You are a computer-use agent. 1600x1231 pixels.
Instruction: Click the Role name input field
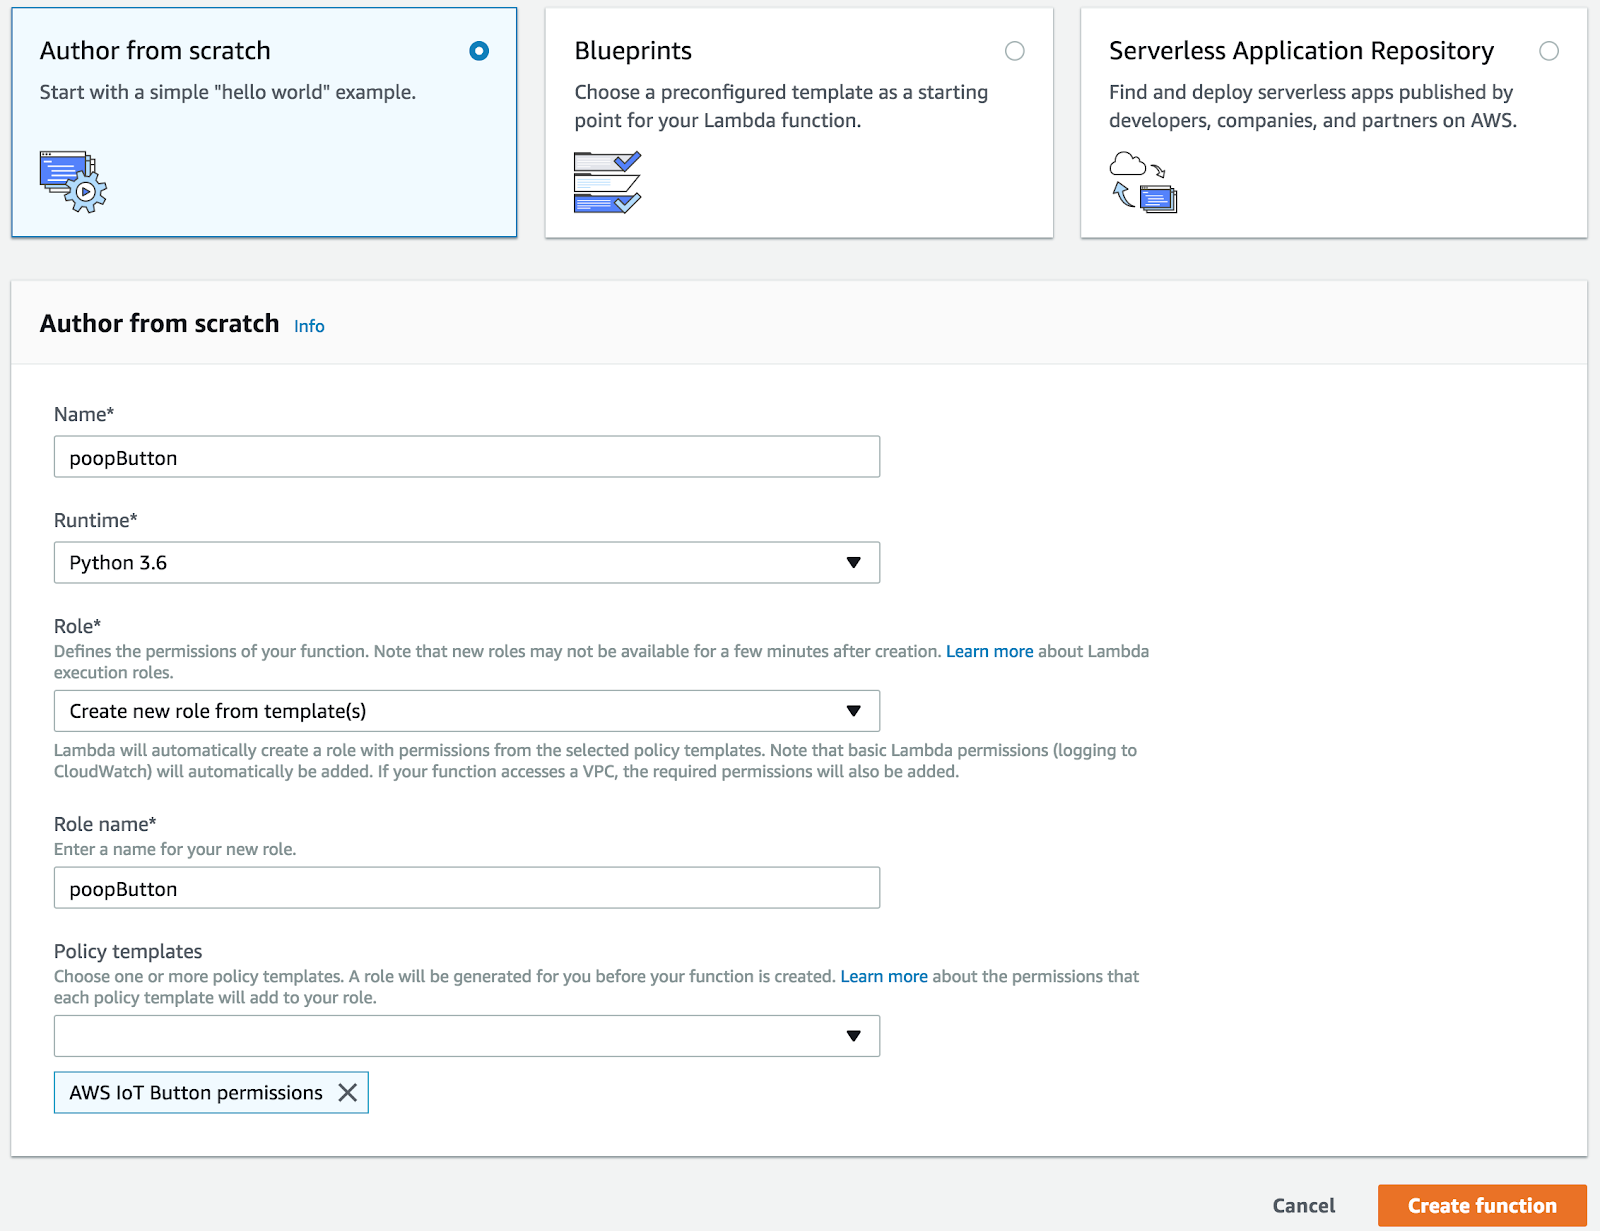click(x=467, y=888)
